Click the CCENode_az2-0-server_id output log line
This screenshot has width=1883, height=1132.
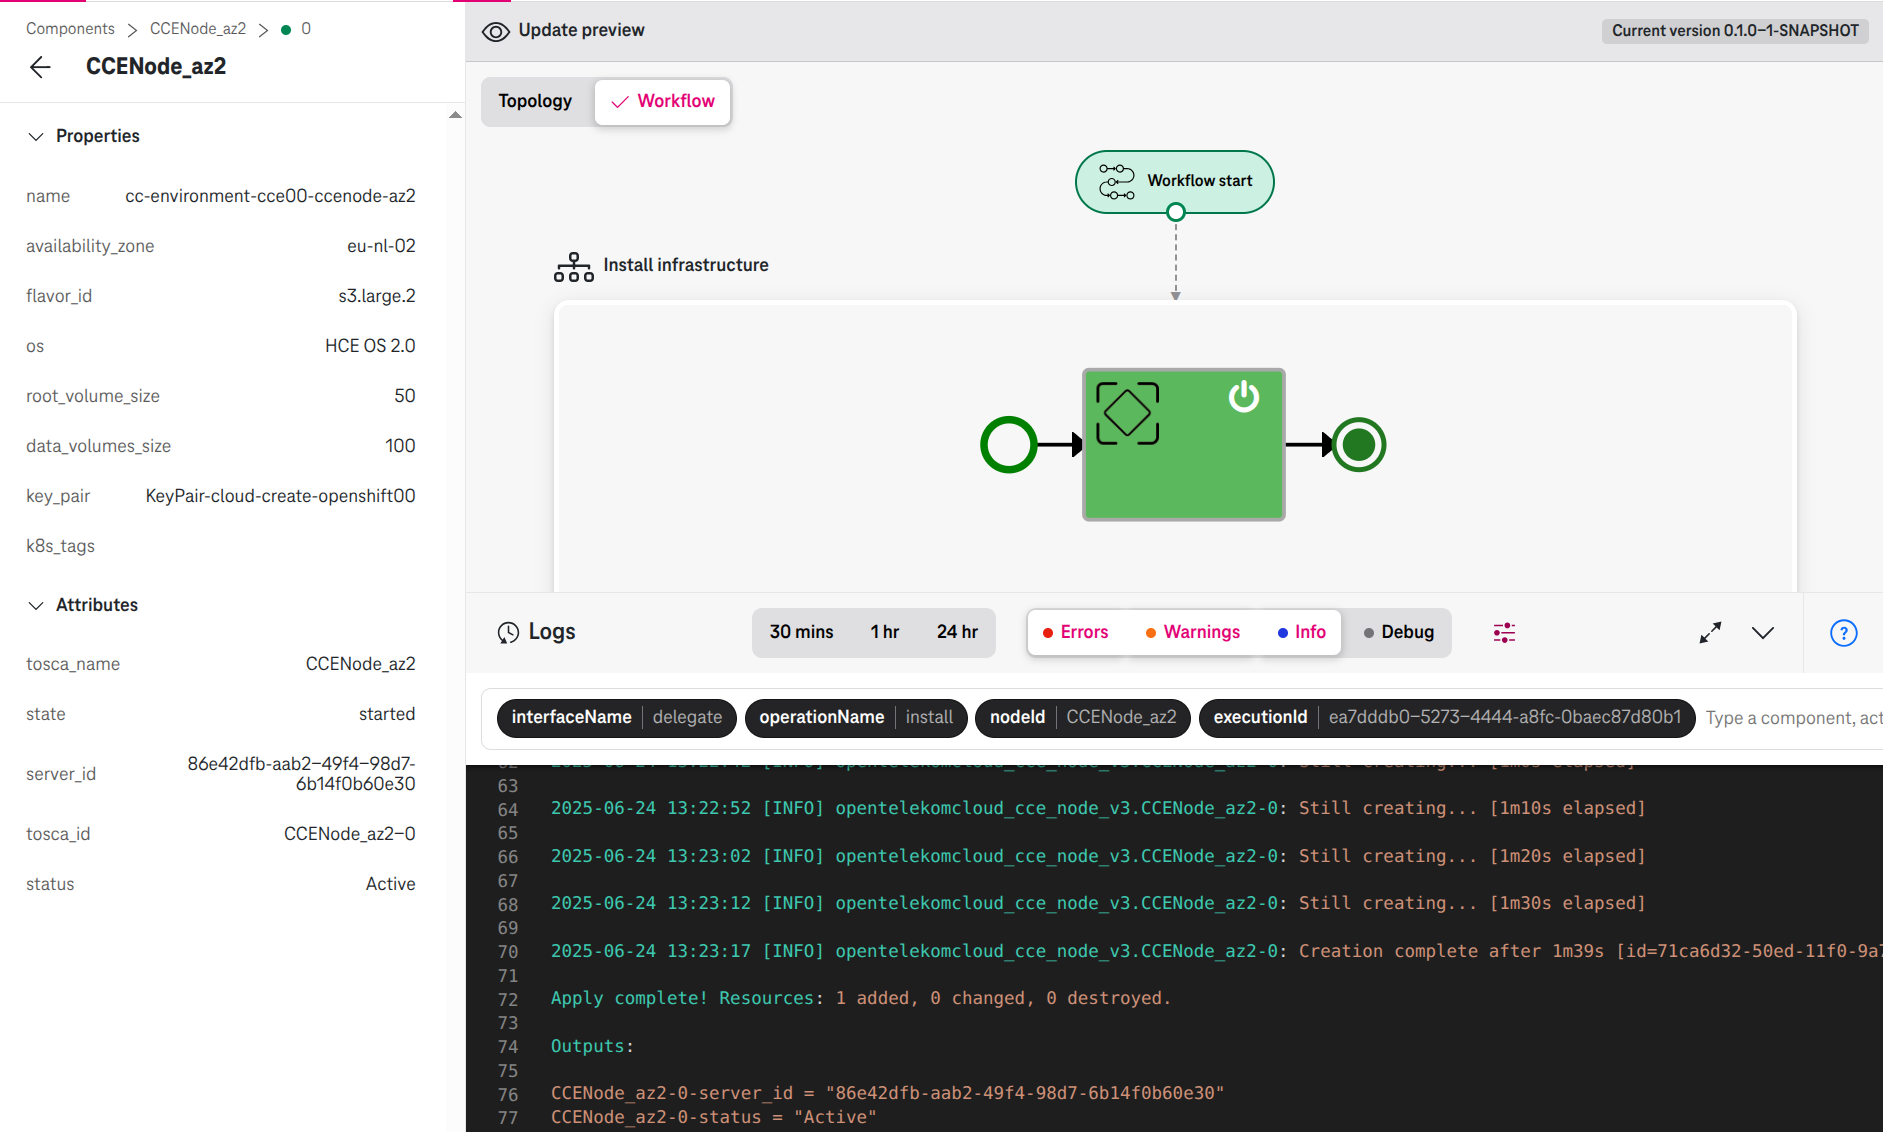[887, 1093]
